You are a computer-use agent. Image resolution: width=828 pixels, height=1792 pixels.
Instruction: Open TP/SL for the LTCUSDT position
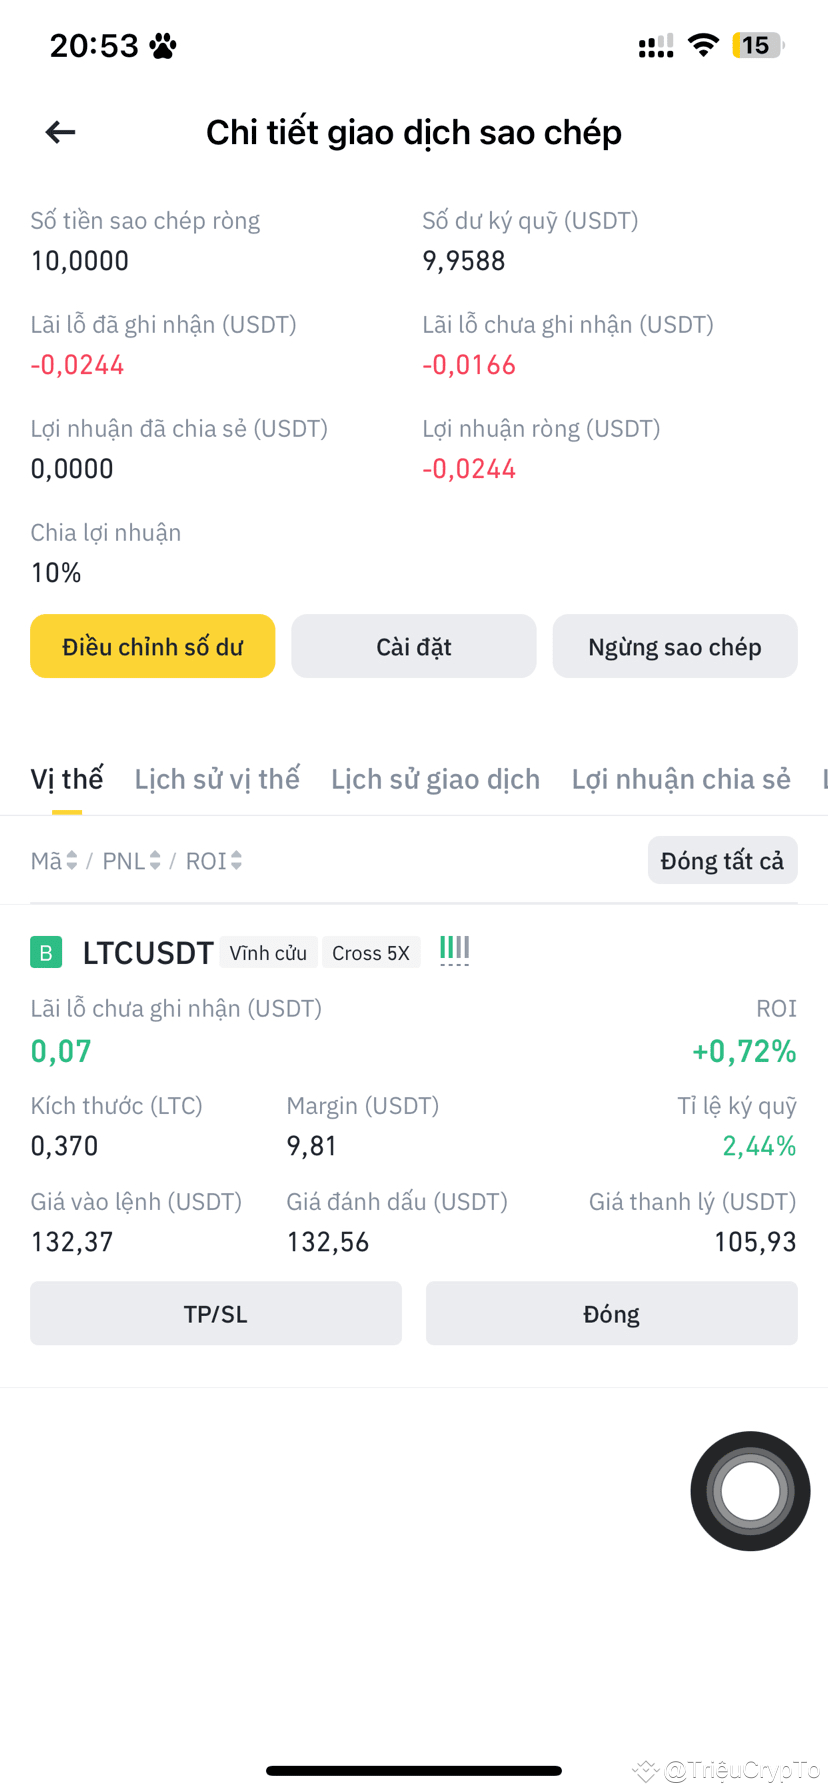tap(216, 1313)
